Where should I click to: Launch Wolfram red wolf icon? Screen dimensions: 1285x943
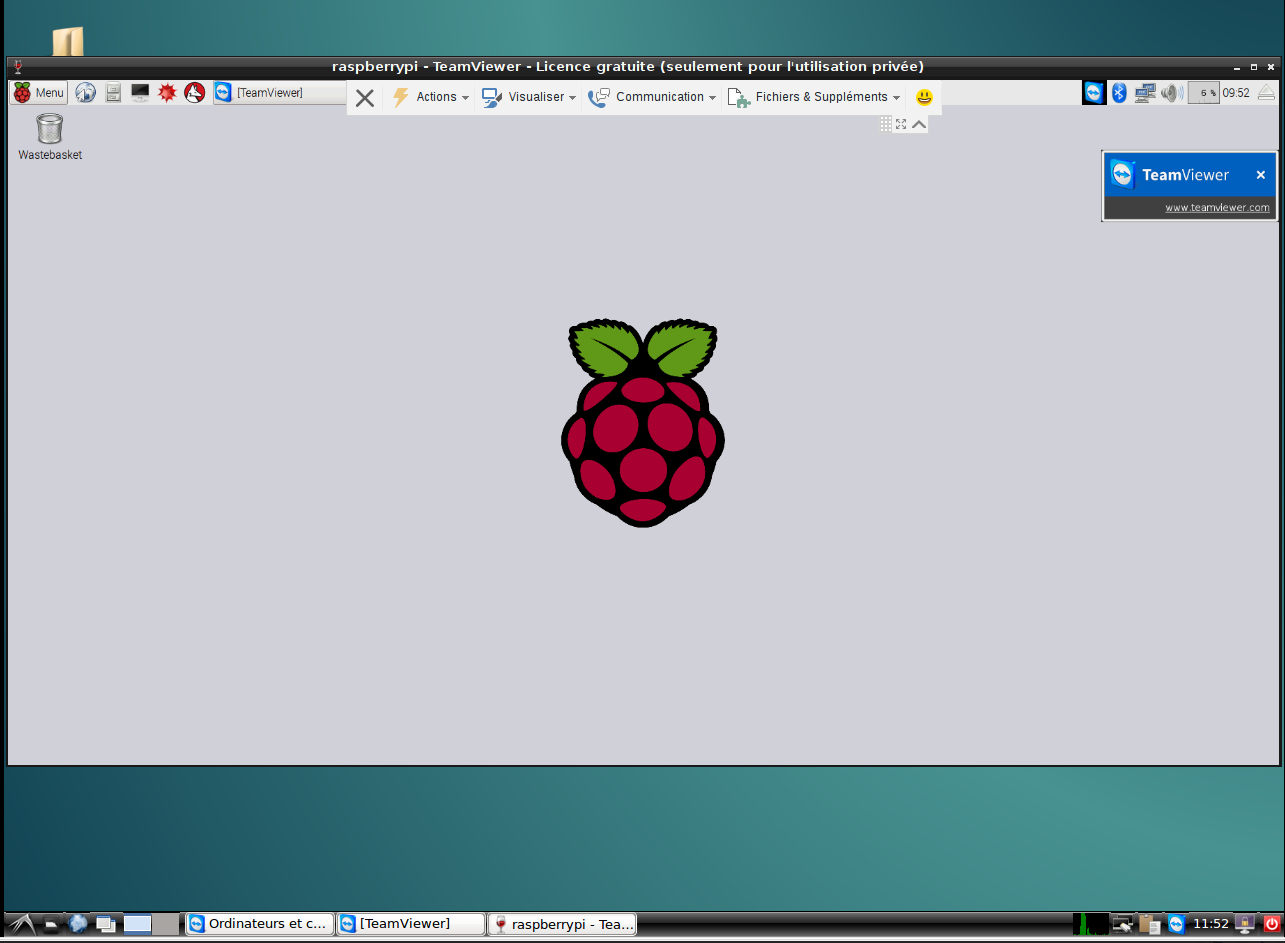click(x=195, y=93)
